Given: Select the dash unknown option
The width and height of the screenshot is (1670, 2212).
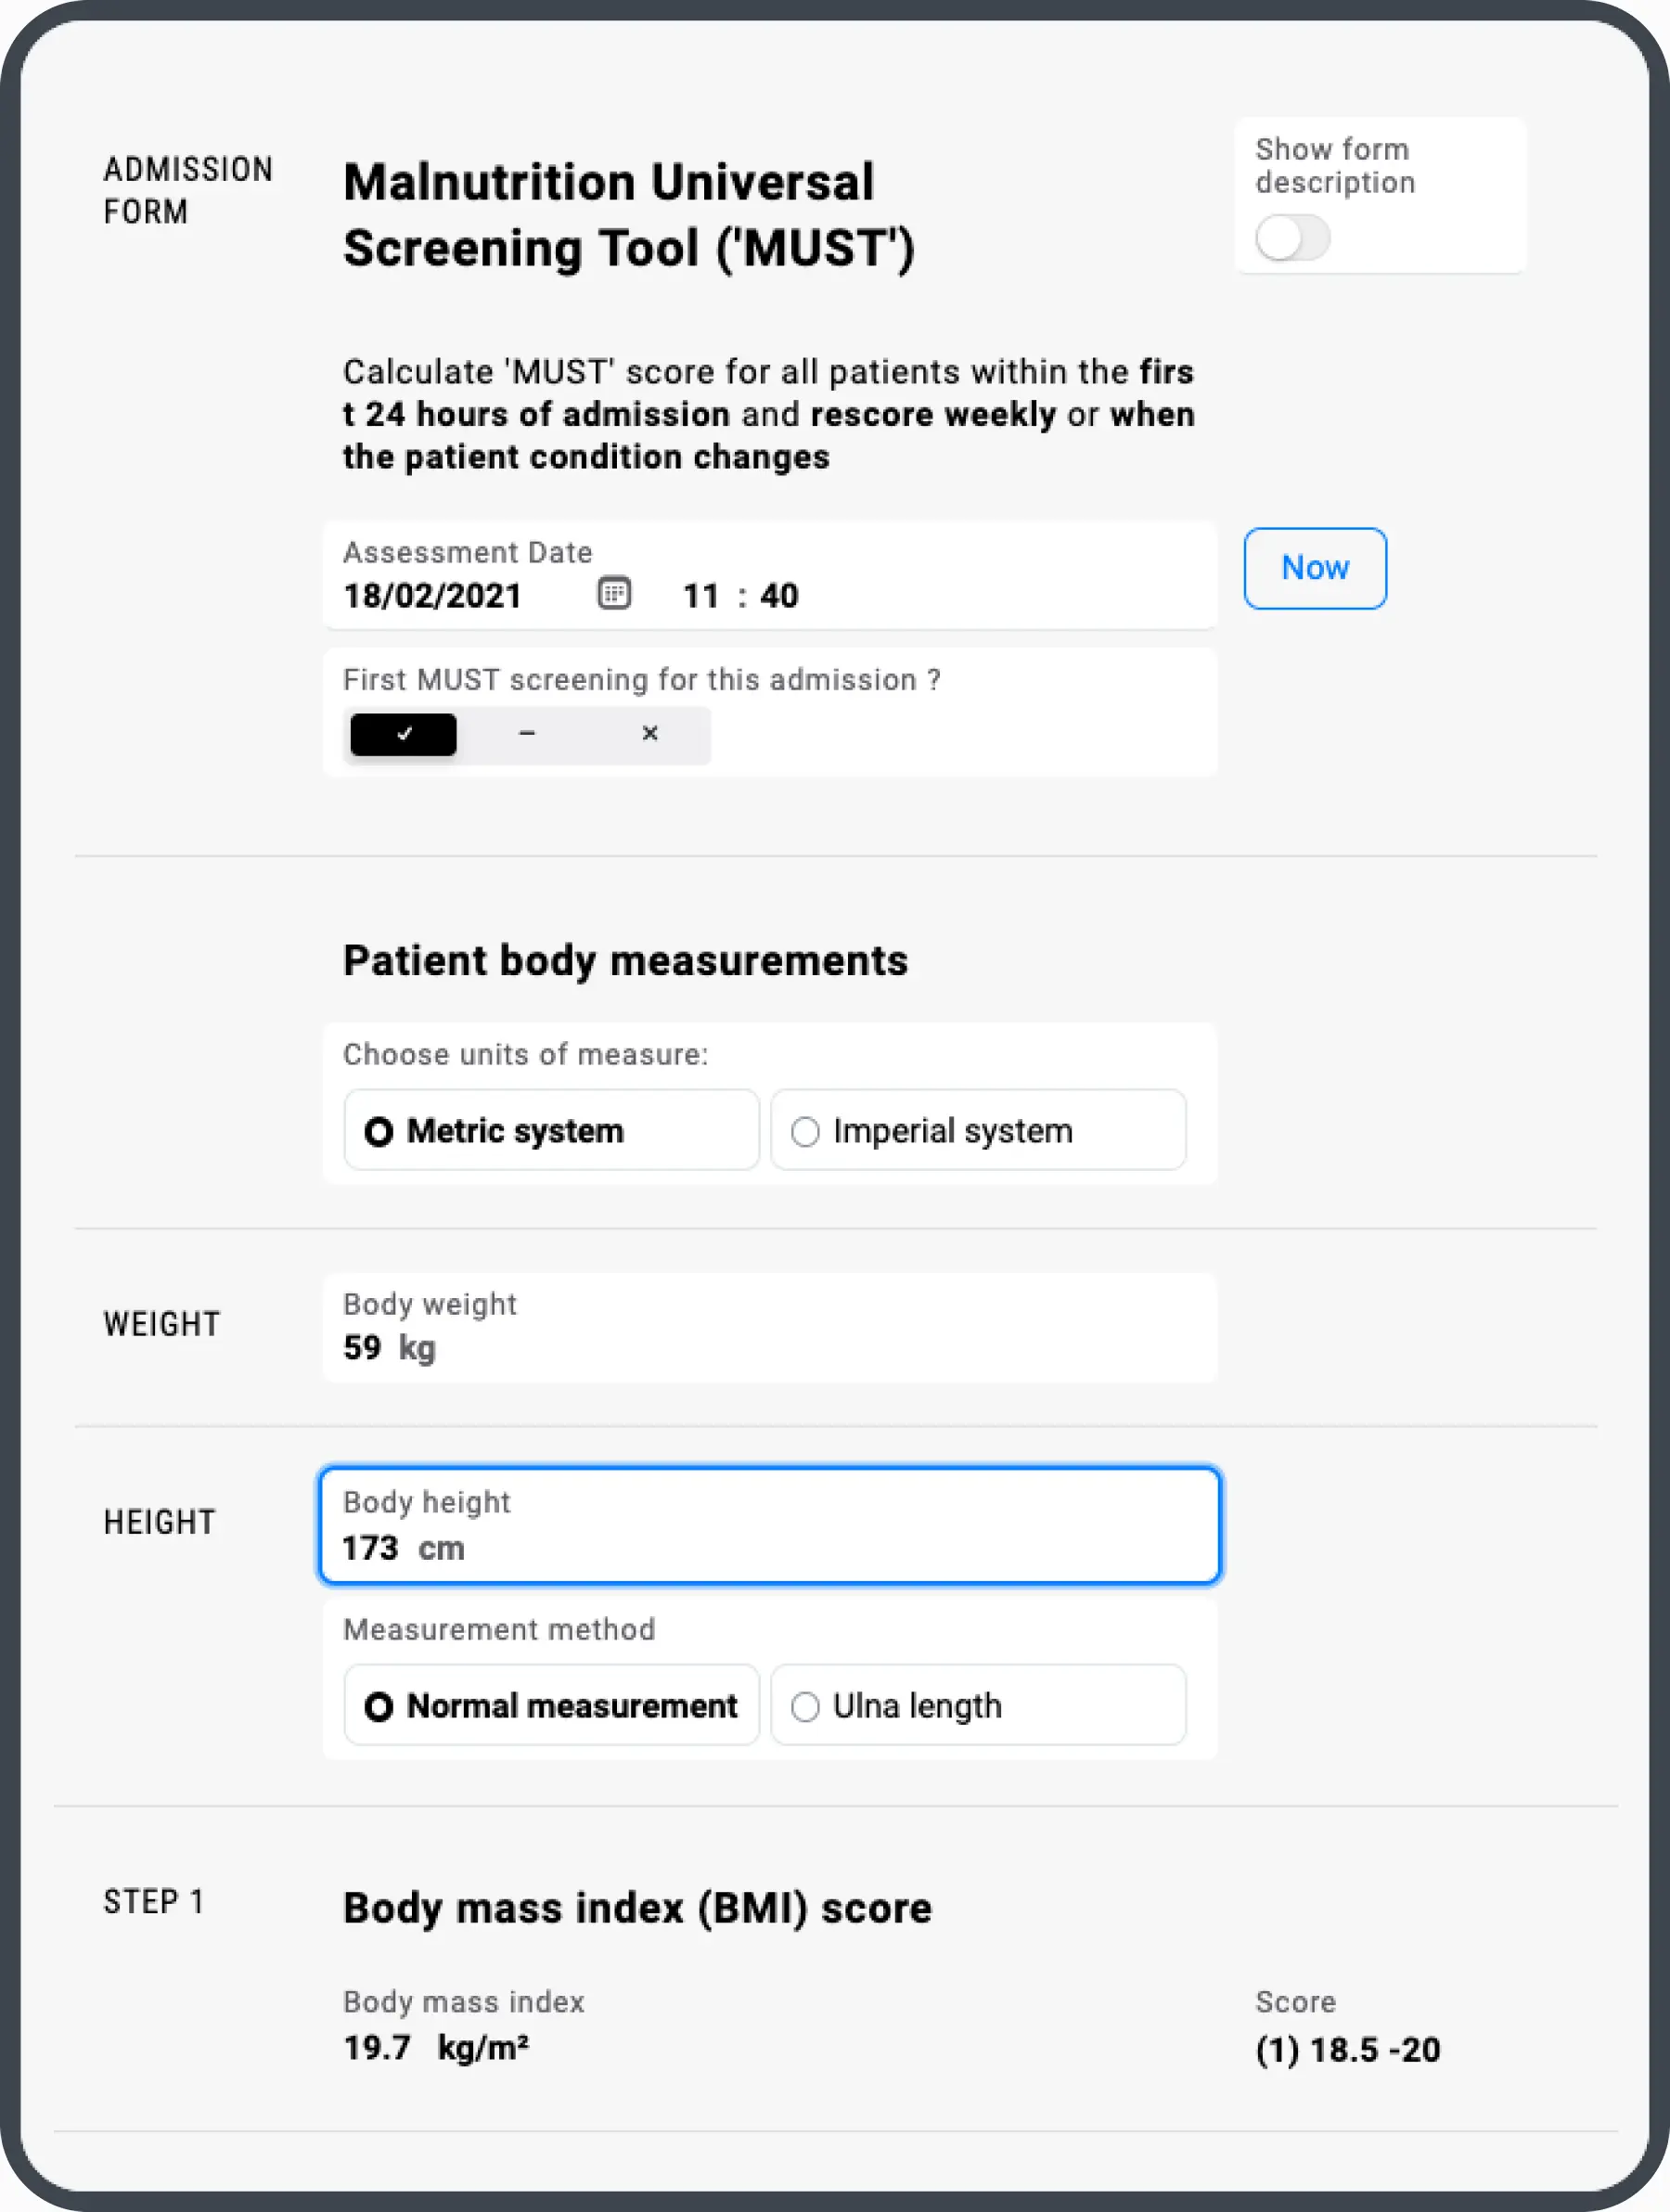Looking at the screenshot, I should [x=527, y=734].
